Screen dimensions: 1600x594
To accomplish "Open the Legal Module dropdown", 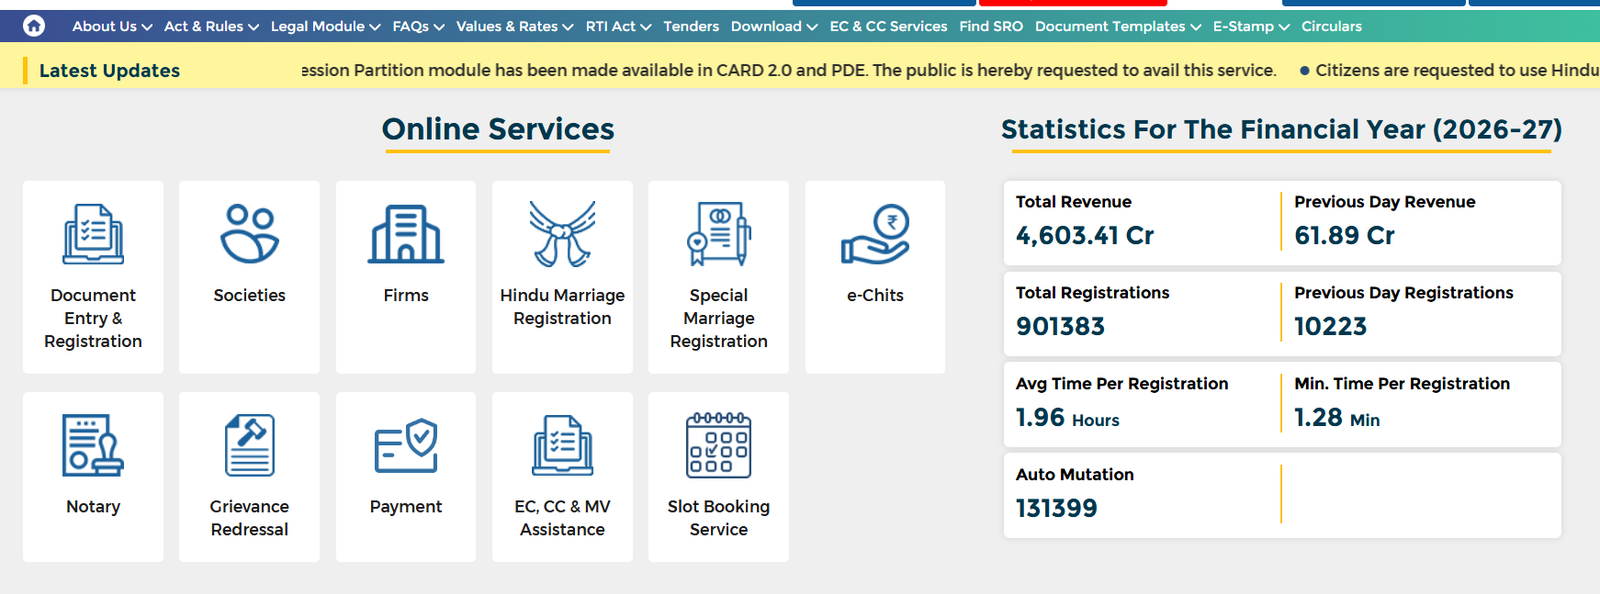I will 325,26.
